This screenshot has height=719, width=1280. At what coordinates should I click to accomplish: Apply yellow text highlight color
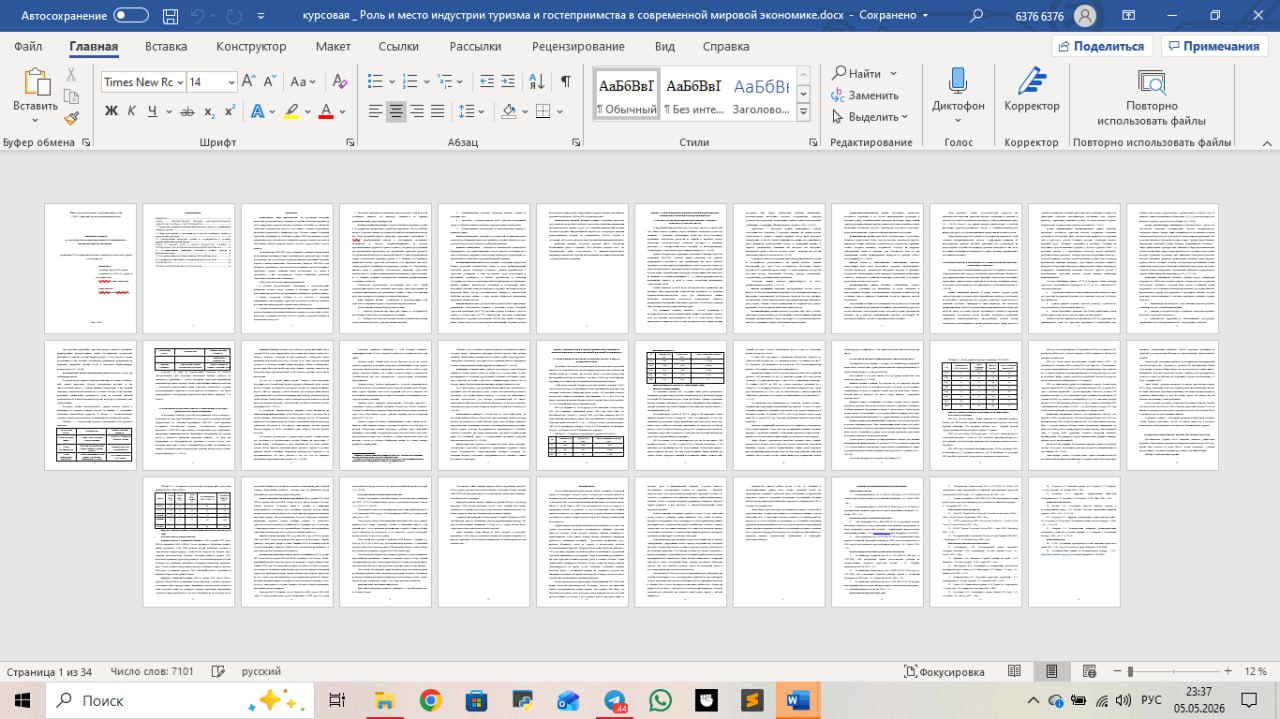point(291,111)
